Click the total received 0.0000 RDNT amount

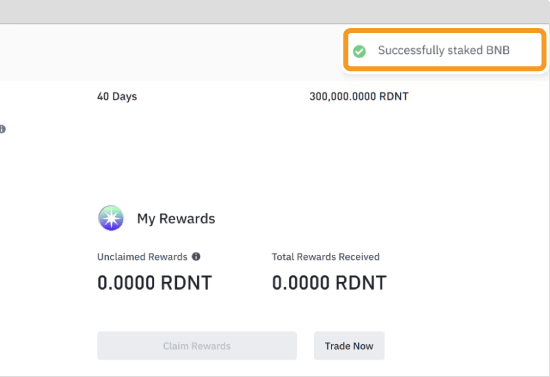pyautogui.click(x=329, y=283)
